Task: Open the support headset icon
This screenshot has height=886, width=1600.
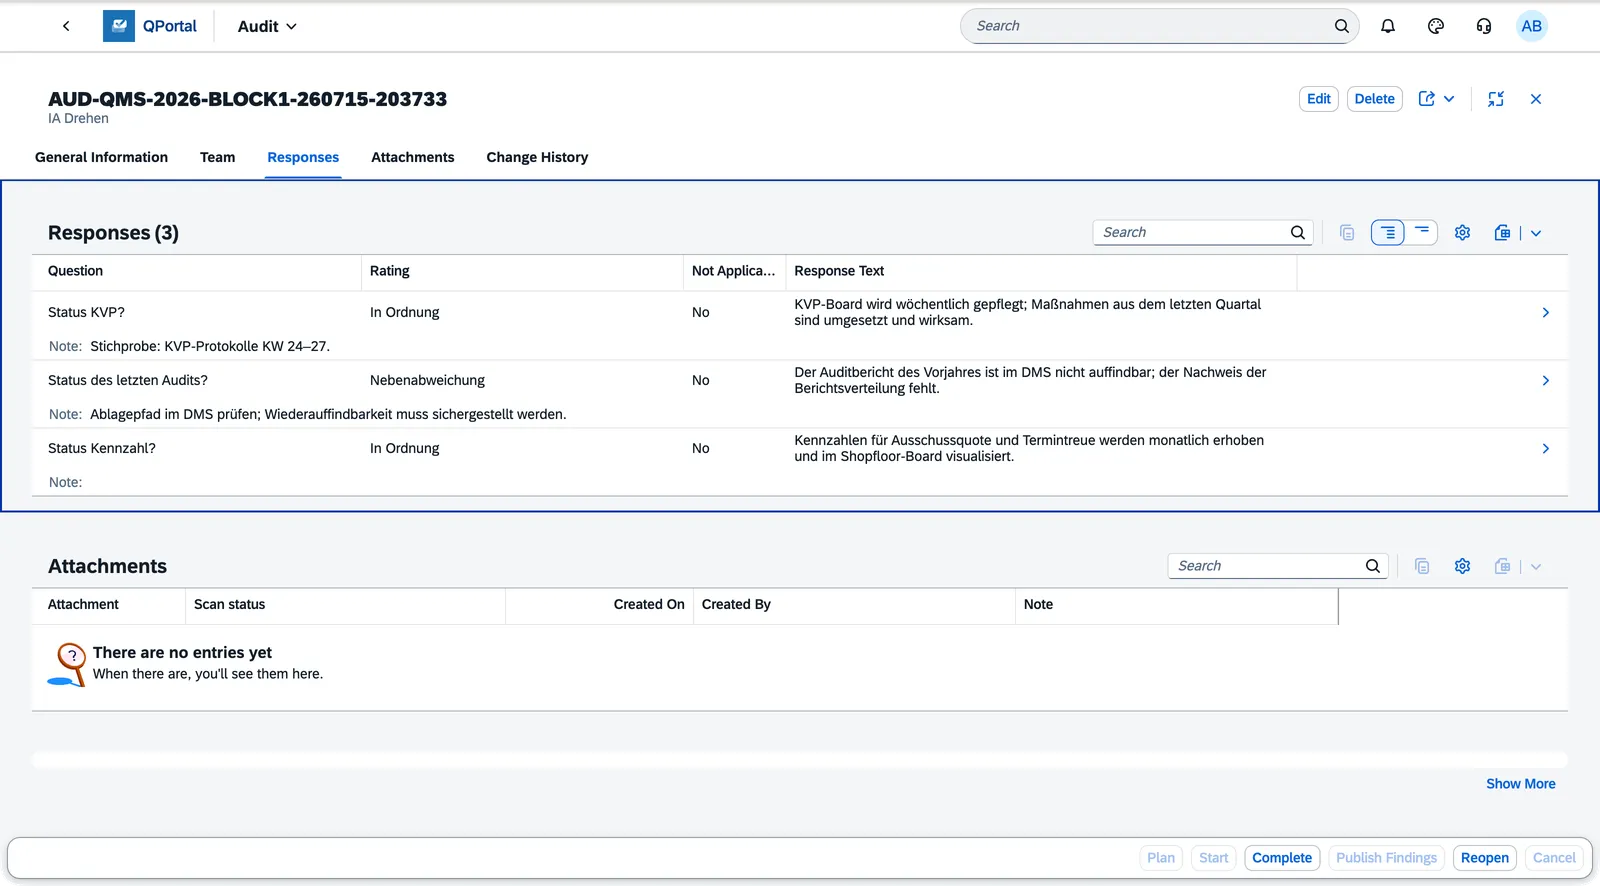Action: pyautogui.click(x=1484, y=26)
